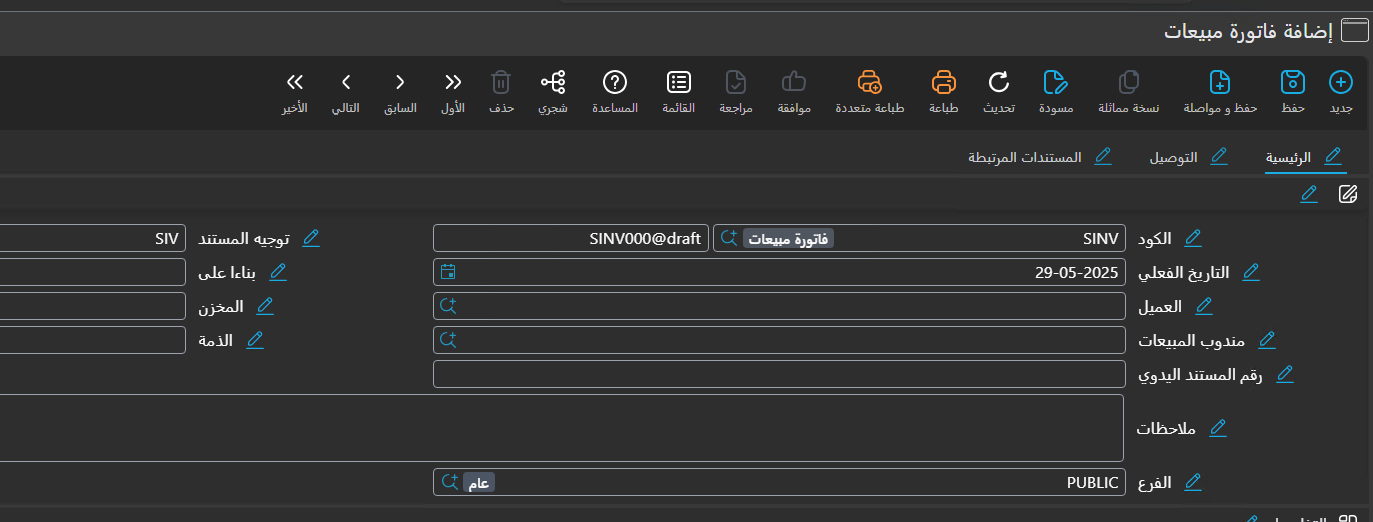Open lookup search in مندوب المبيعات field
The image size is (1373, 522).
tap(448, 339)
